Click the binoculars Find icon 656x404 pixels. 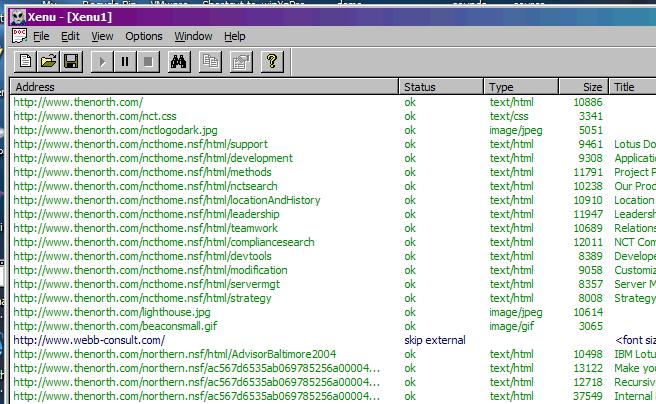[179, 62]
